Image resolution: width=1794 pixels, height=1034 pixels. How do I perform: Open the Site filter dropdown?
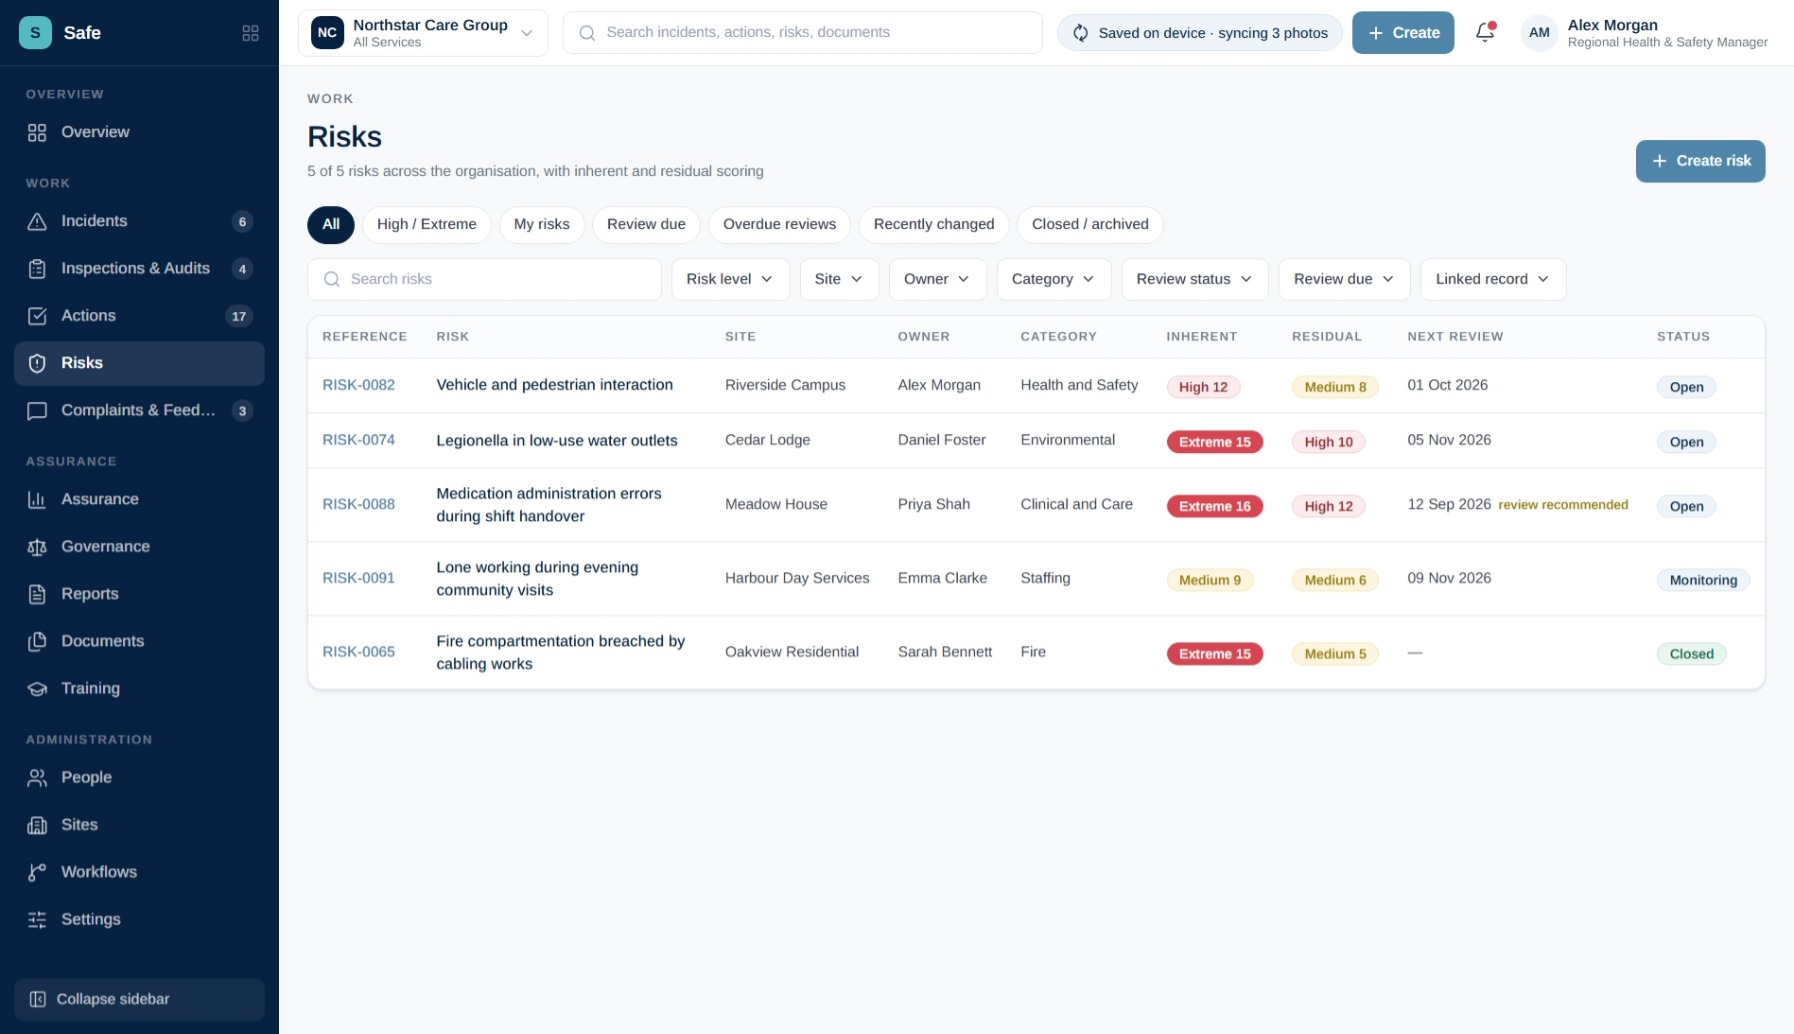click(839, 279)
